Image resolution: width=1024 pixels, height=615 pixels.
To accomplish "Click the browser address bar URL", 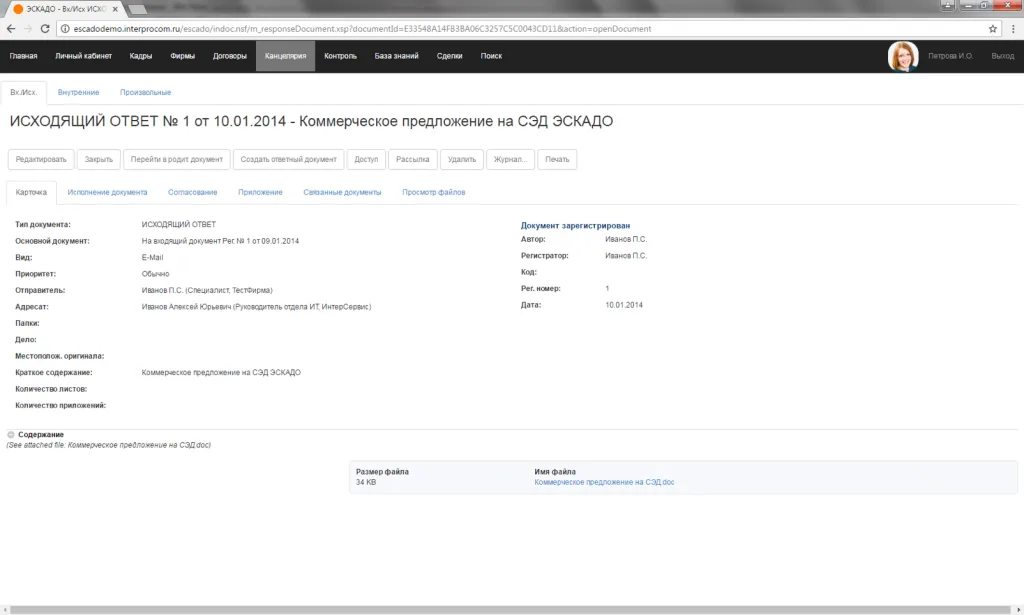I will 400,29.
